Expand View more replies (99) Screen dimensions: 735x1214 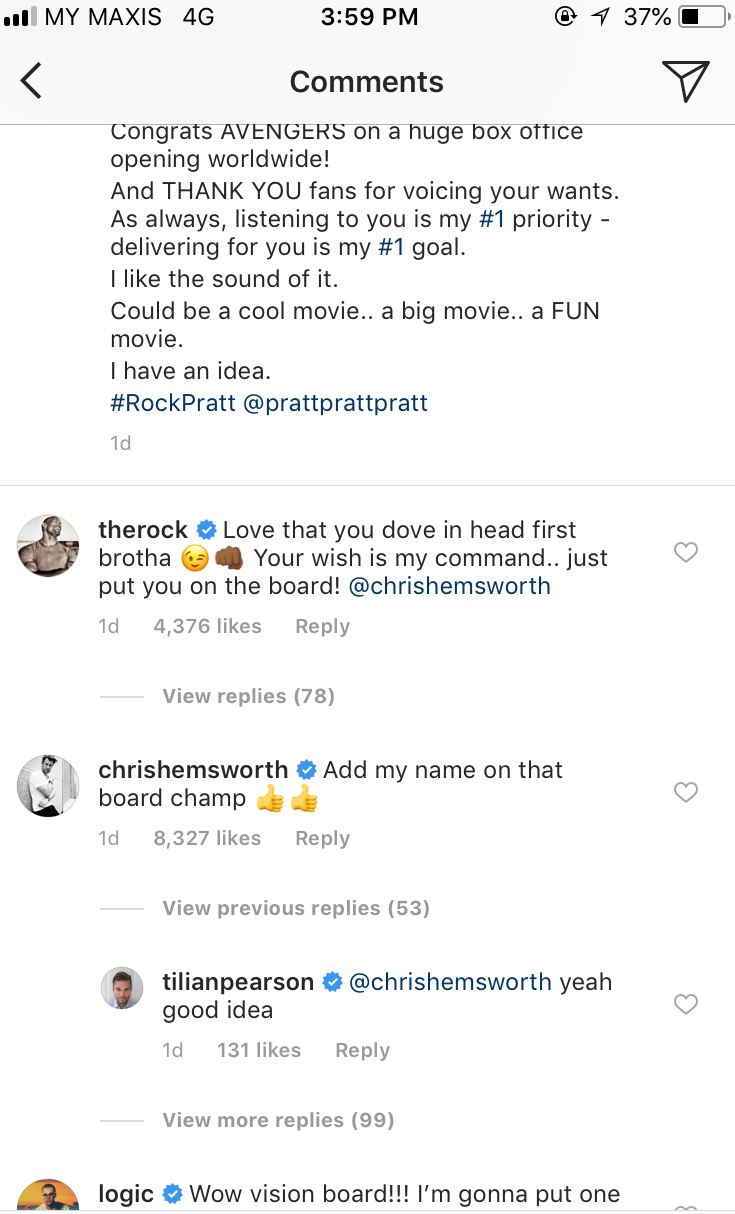tap(278, 1120)
